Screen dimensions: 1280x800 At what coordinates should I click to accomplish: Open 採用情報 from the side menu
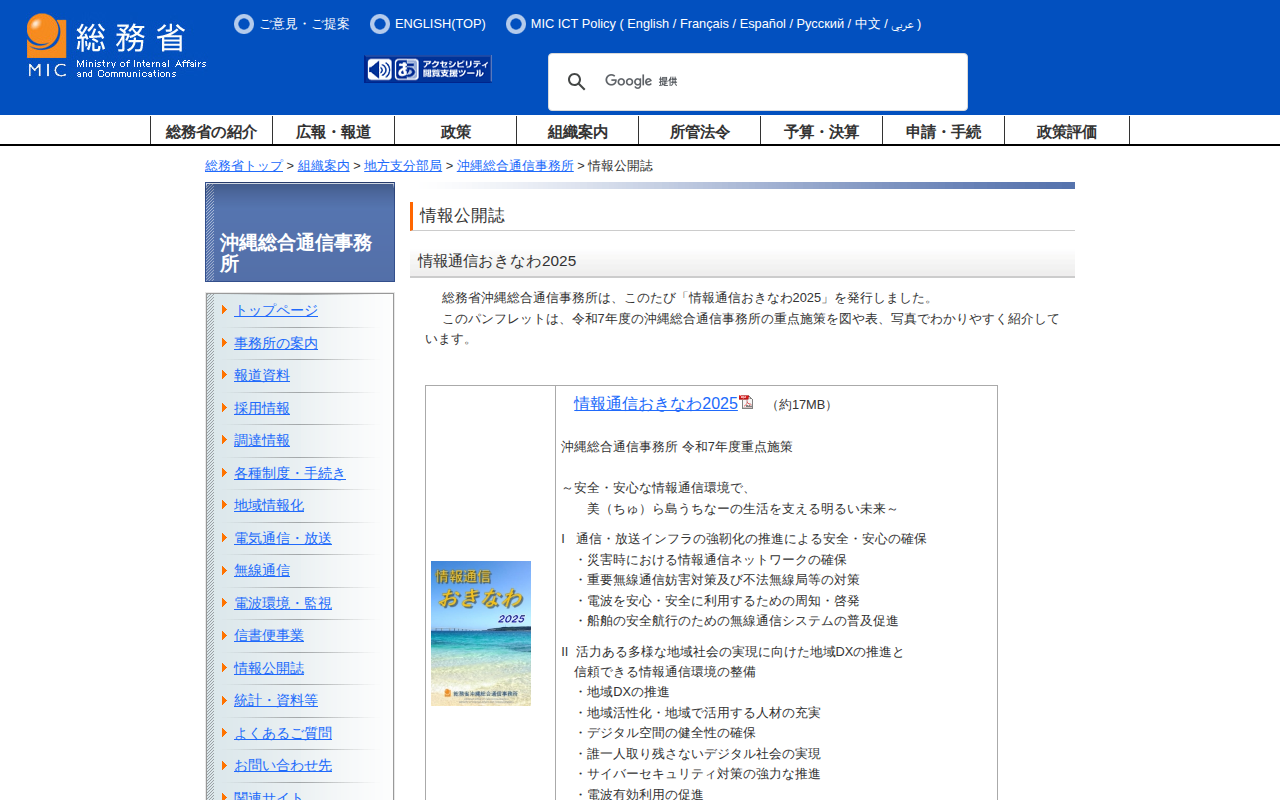(262, 408)
